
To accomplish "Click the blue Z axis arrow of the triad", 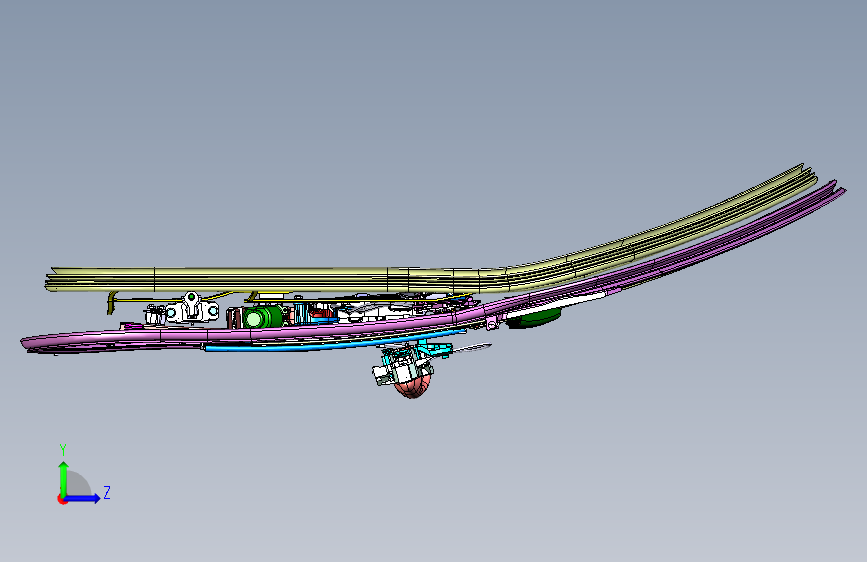I will pos(83,498).
